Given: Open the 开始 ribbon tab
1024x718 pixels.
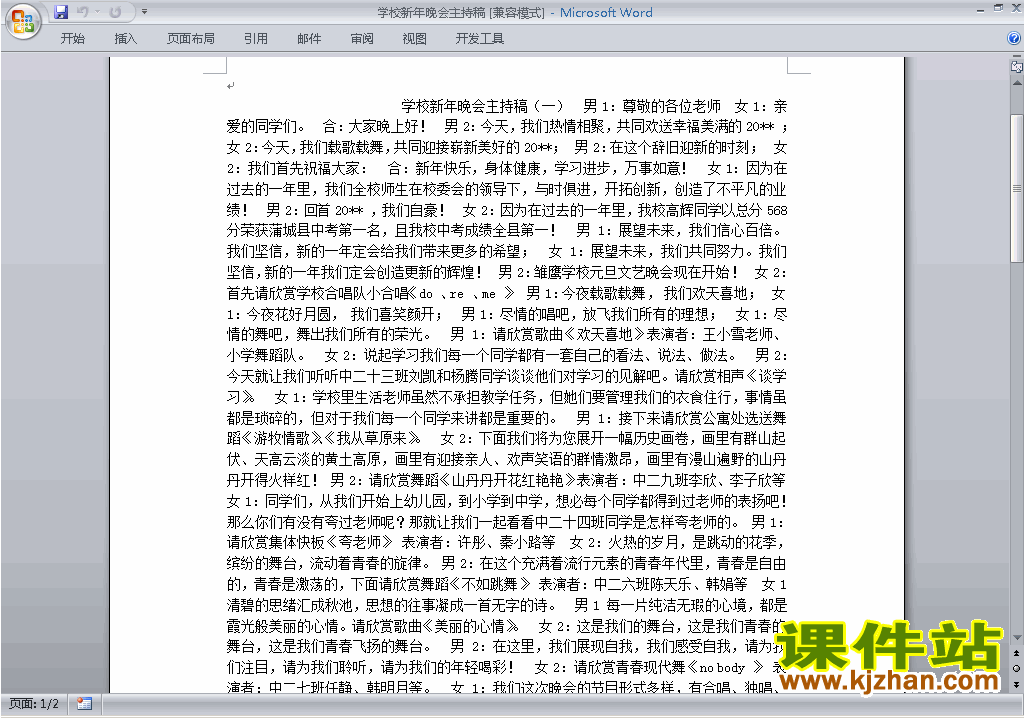Looking at the screenshot, I should [72, 39].
